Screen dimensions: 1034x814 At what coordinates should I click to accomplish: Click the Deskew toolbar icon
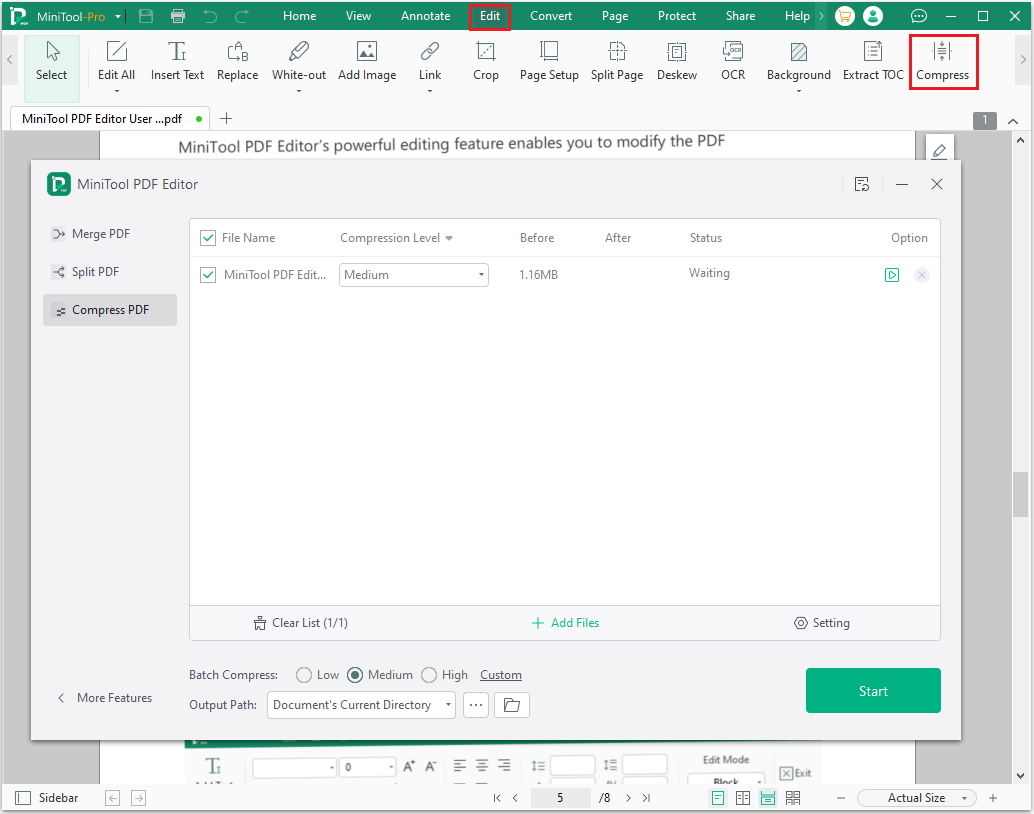click(x=677, y=61)
